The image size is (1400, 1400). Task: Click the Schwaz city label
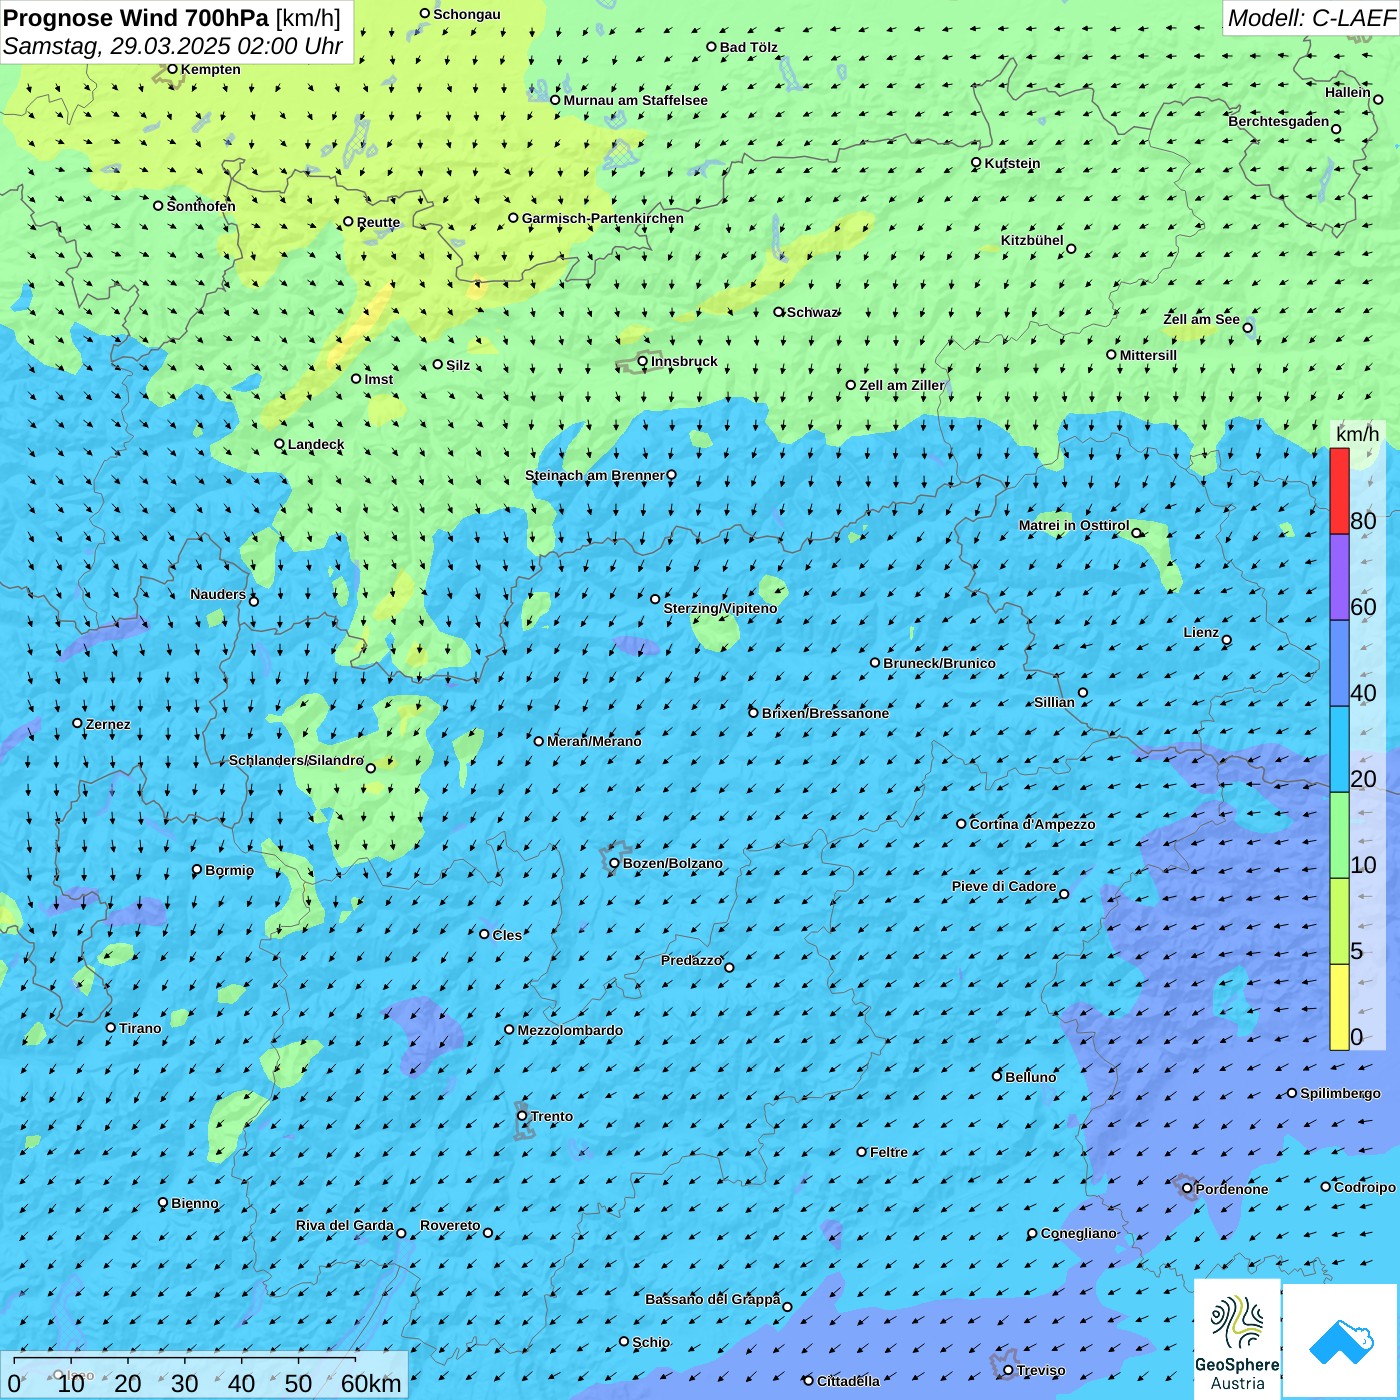point(812,312)
